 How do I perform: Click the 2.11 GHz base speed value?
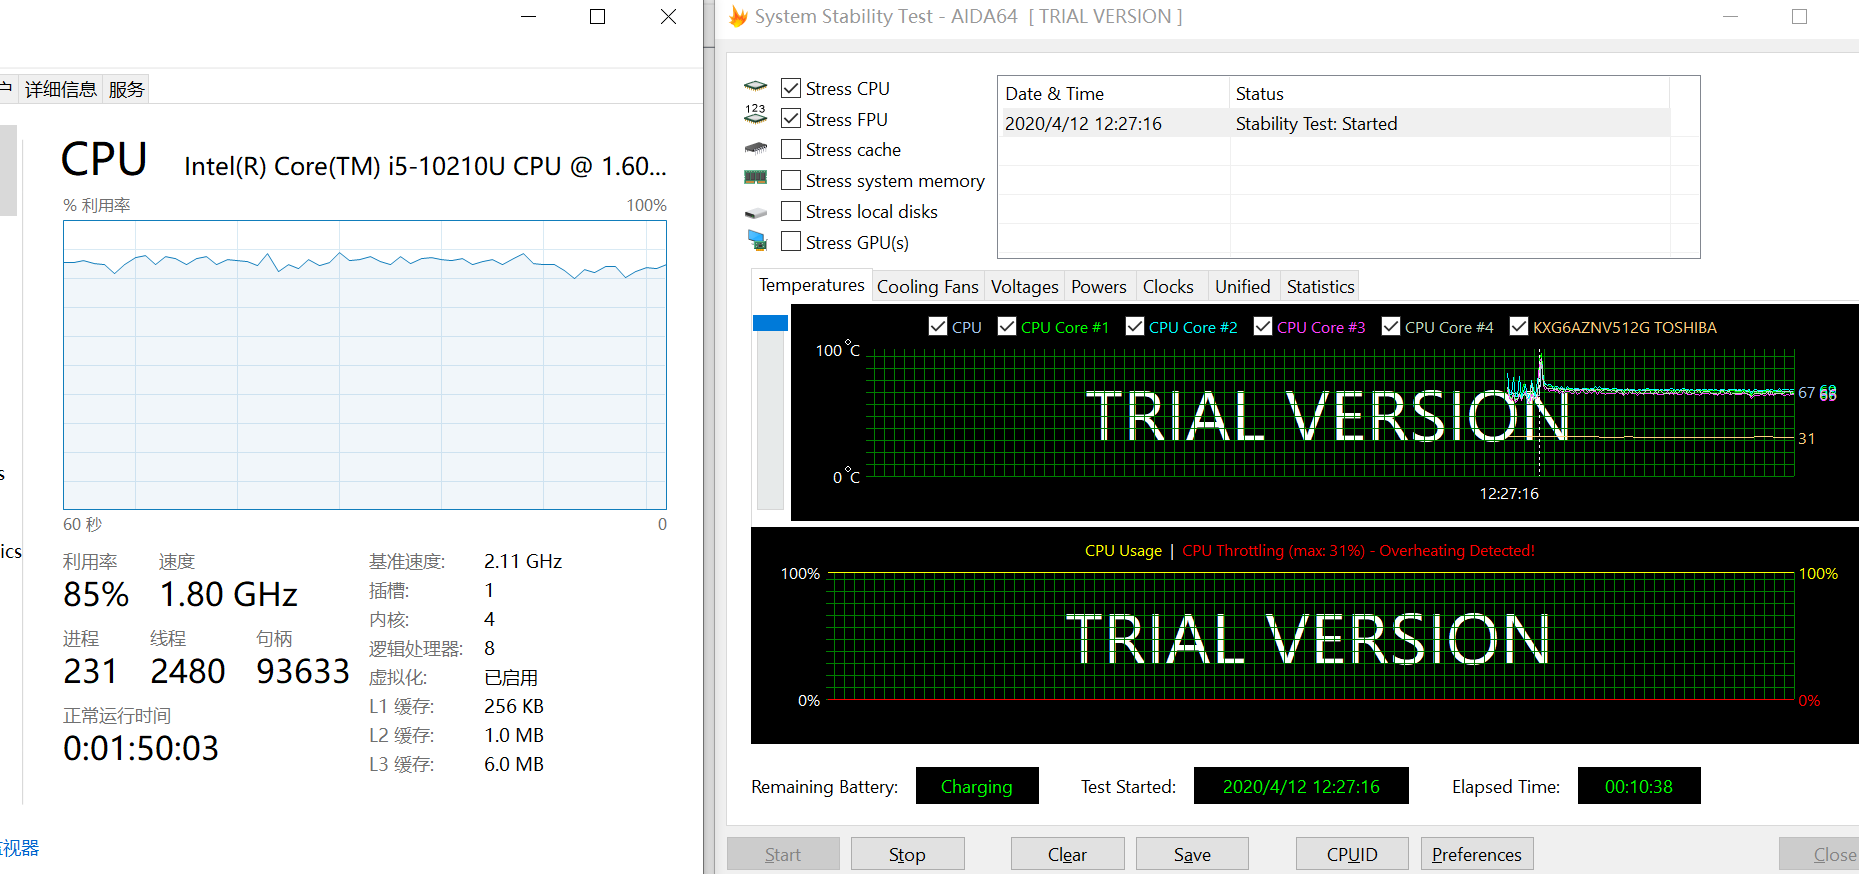[x=523, y=561]
